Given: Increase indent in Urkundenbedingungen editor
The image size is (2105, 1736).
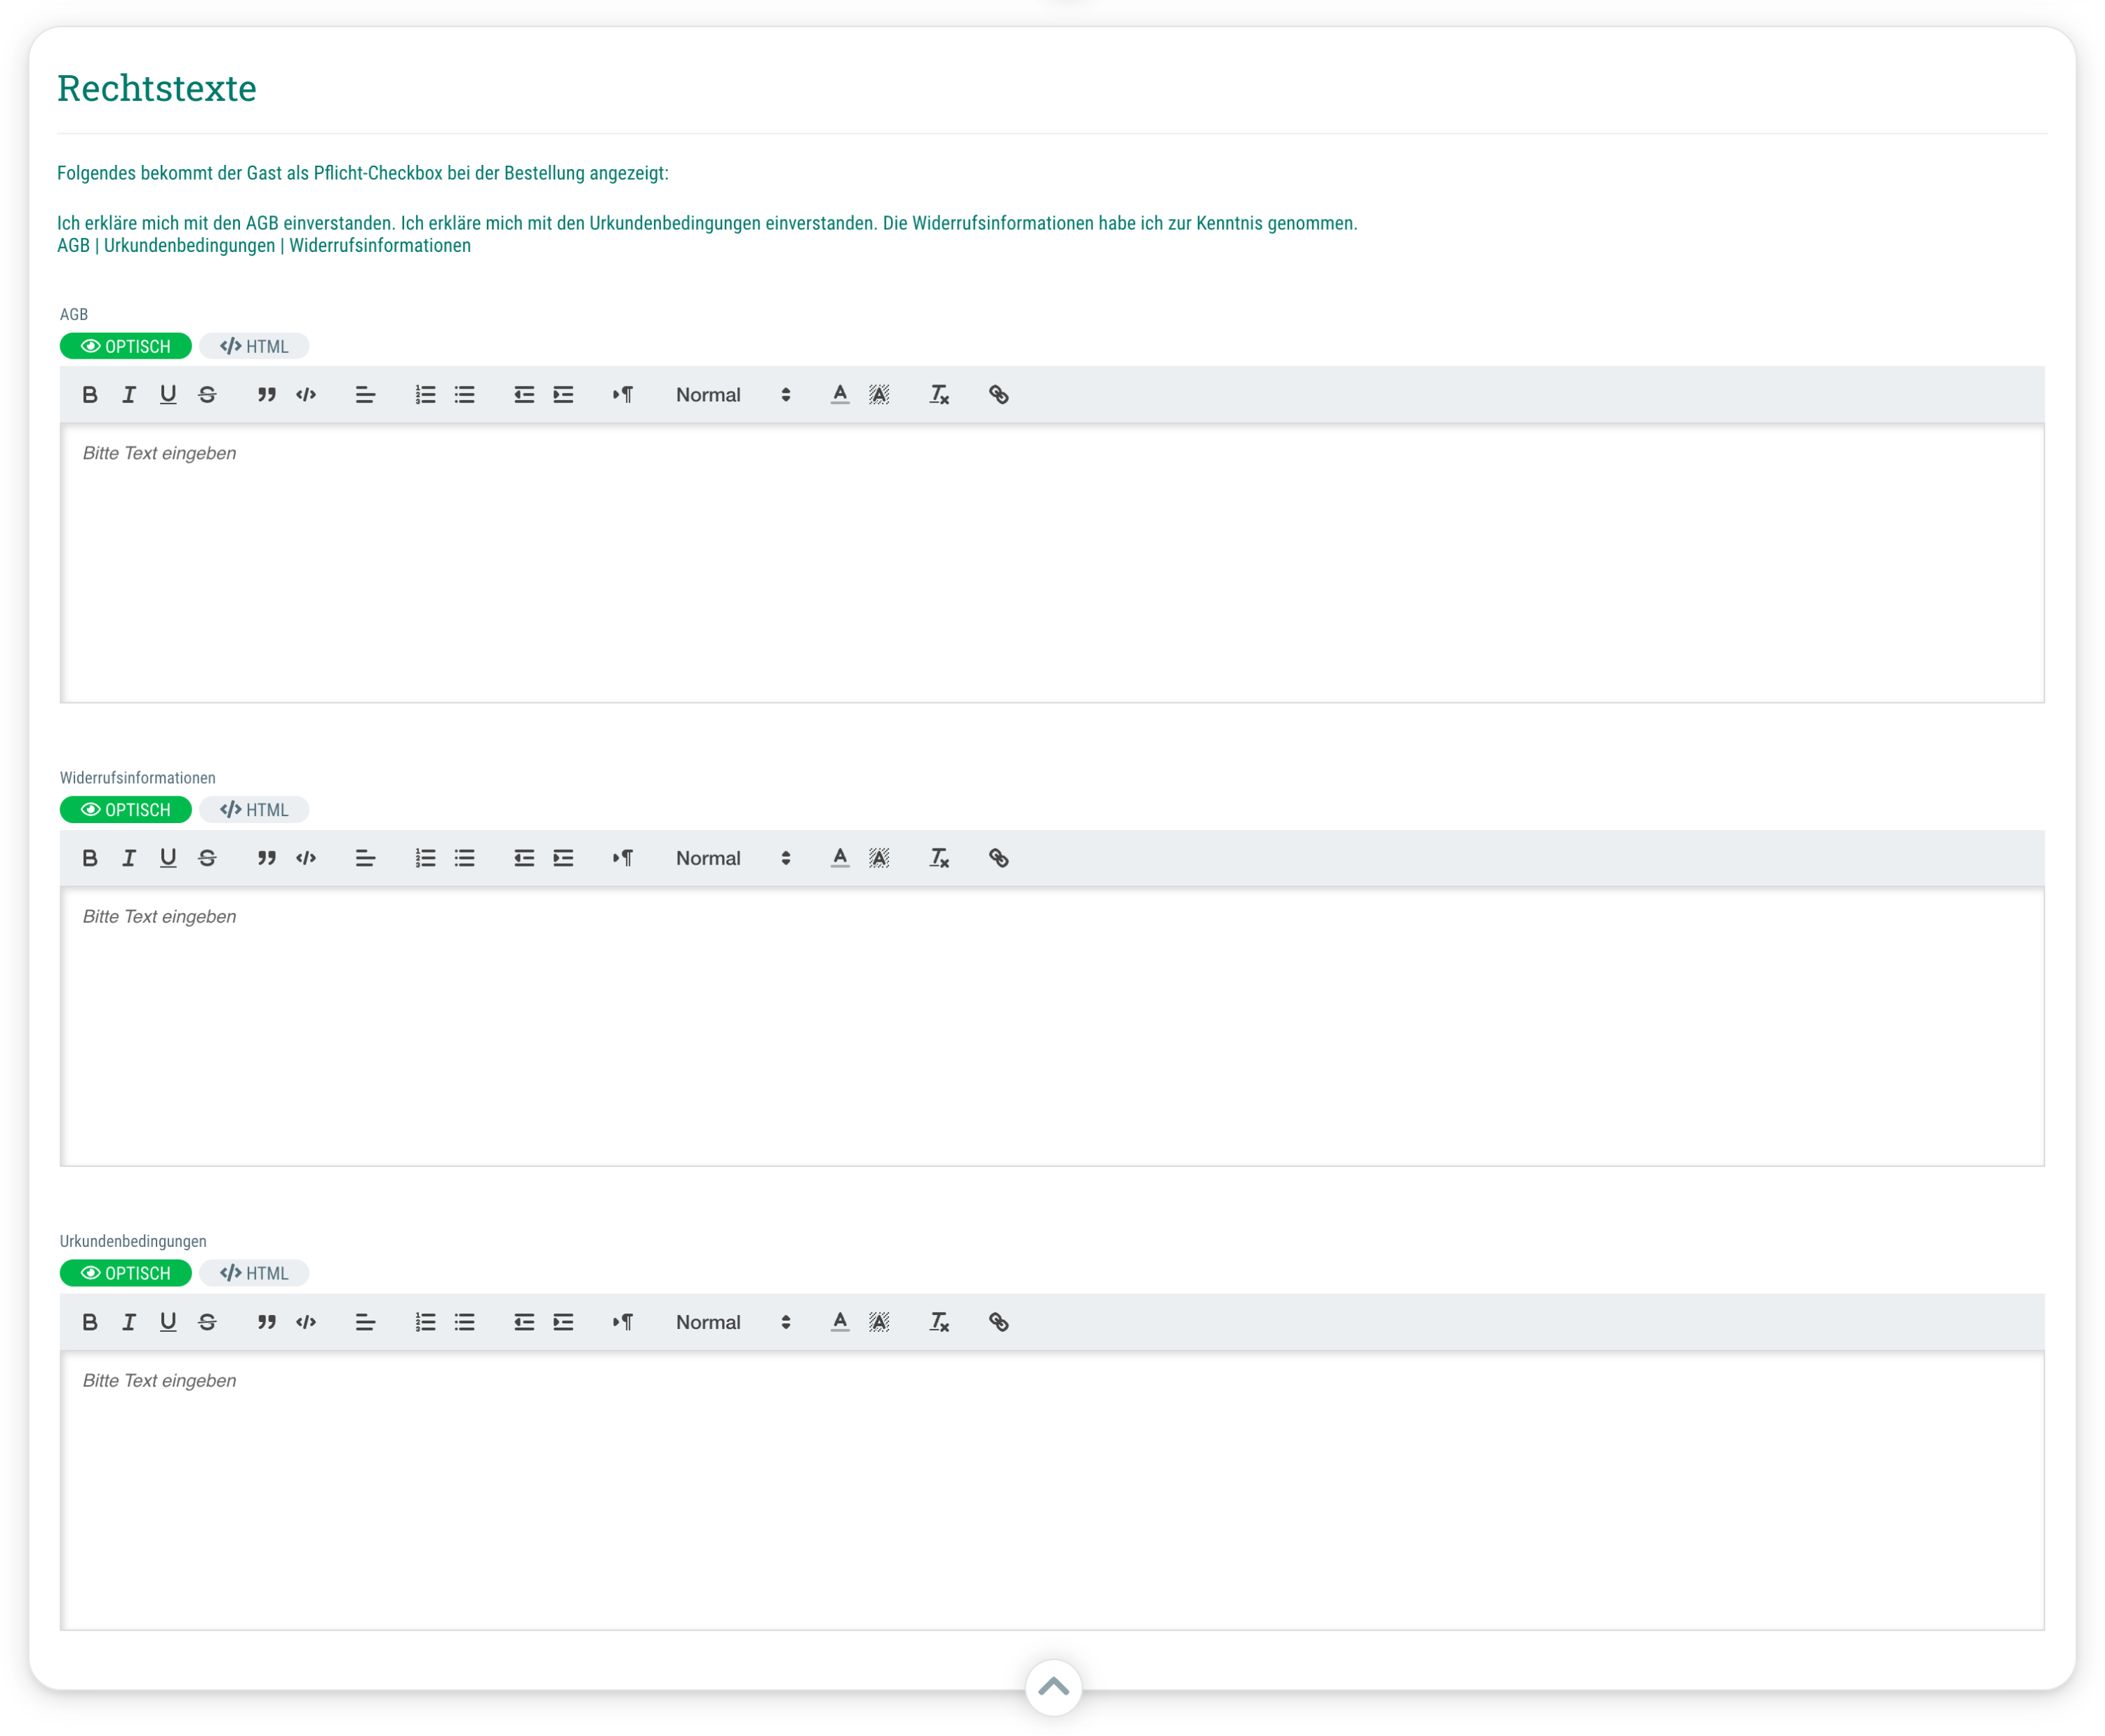Looking at the screenshot, I should tap(563, 1322).
